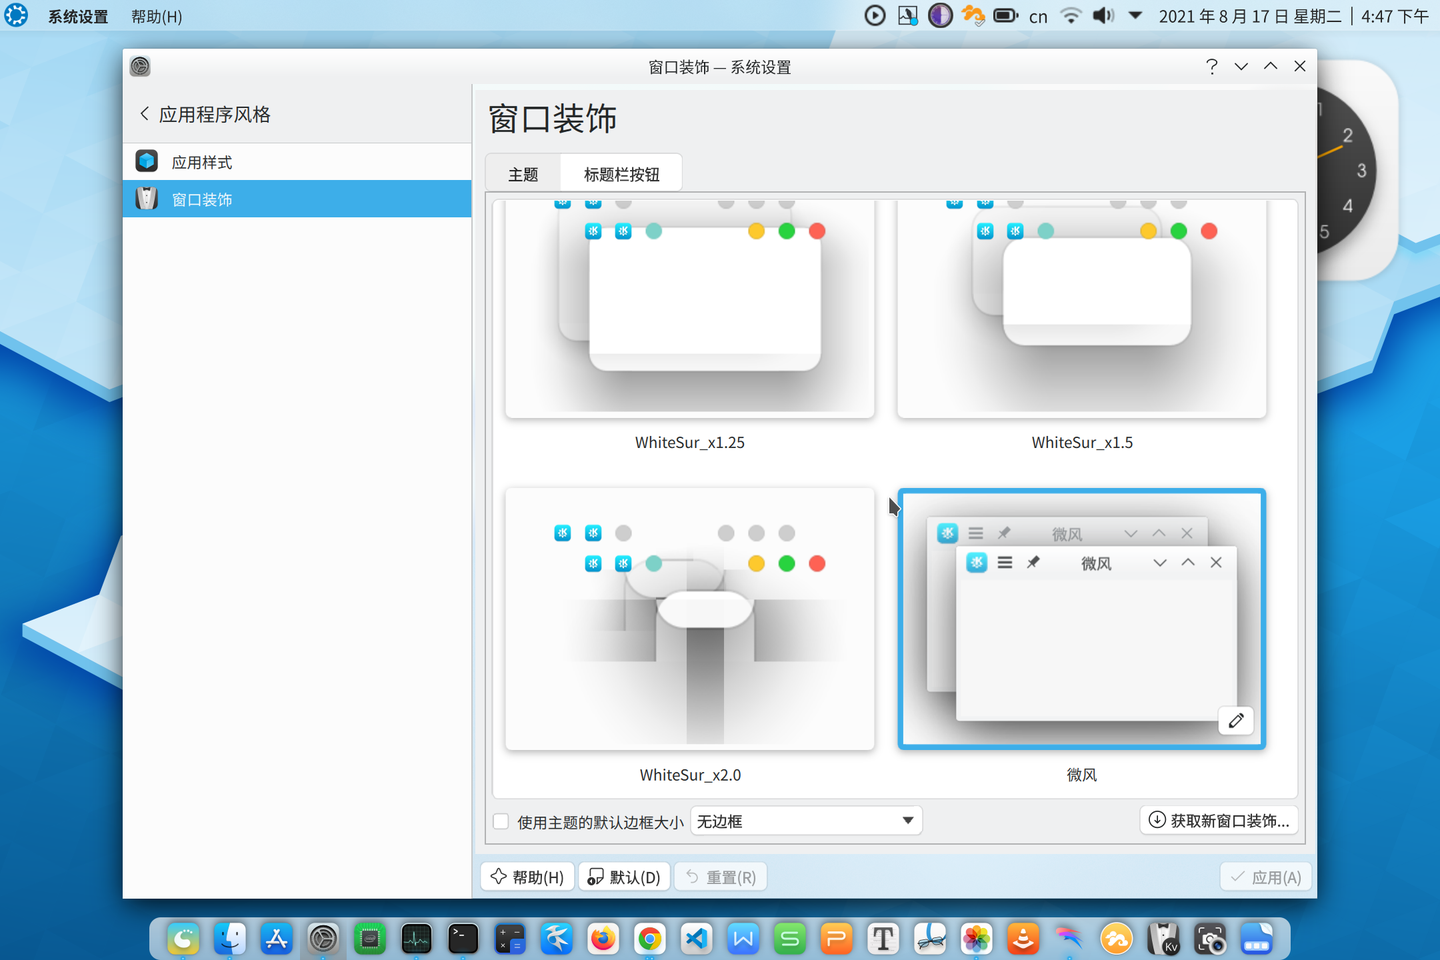The width and height of the screenshot is (1440, 960).
Task: Open the screenshot camera tool in the dock
Action: pyautogui.click(x=1210, y=938)
